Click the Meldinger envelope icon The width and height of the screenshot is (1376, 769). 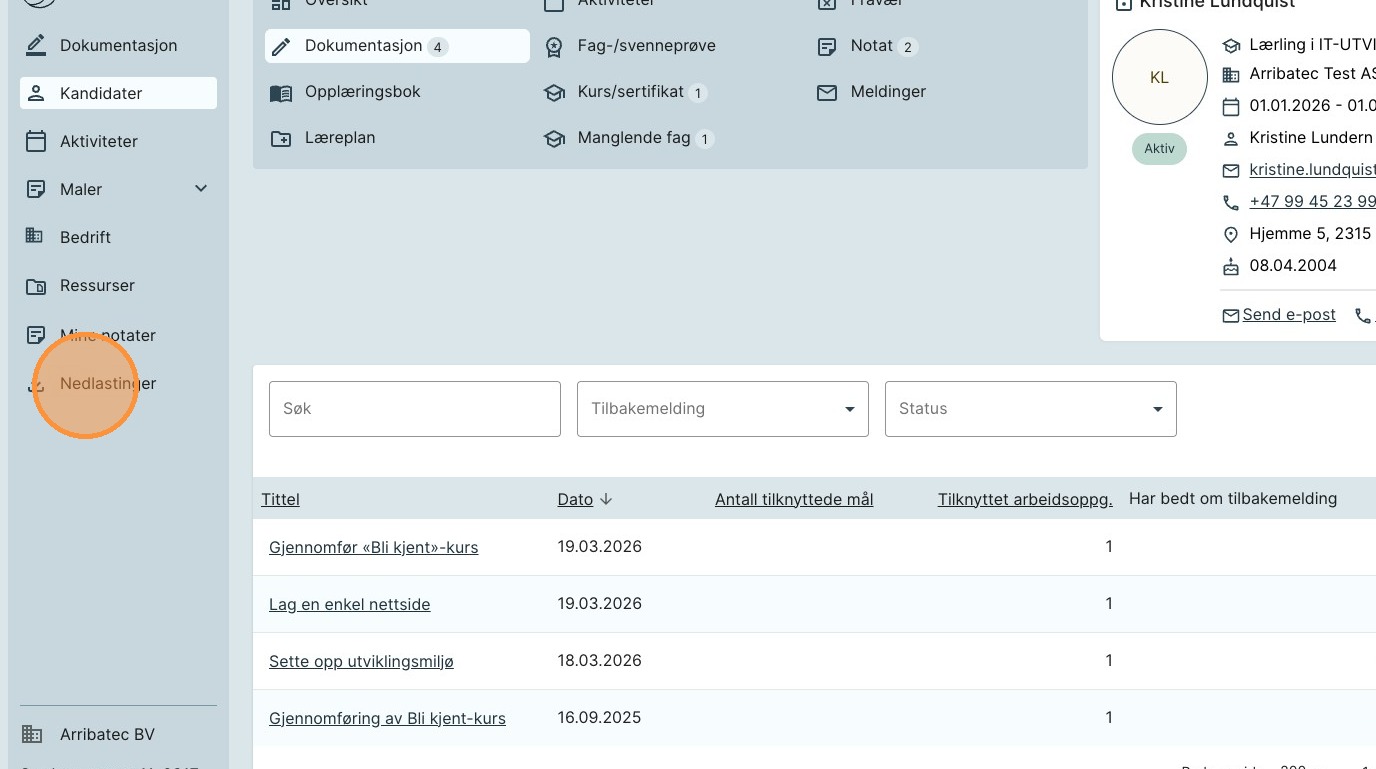point(827,92)
